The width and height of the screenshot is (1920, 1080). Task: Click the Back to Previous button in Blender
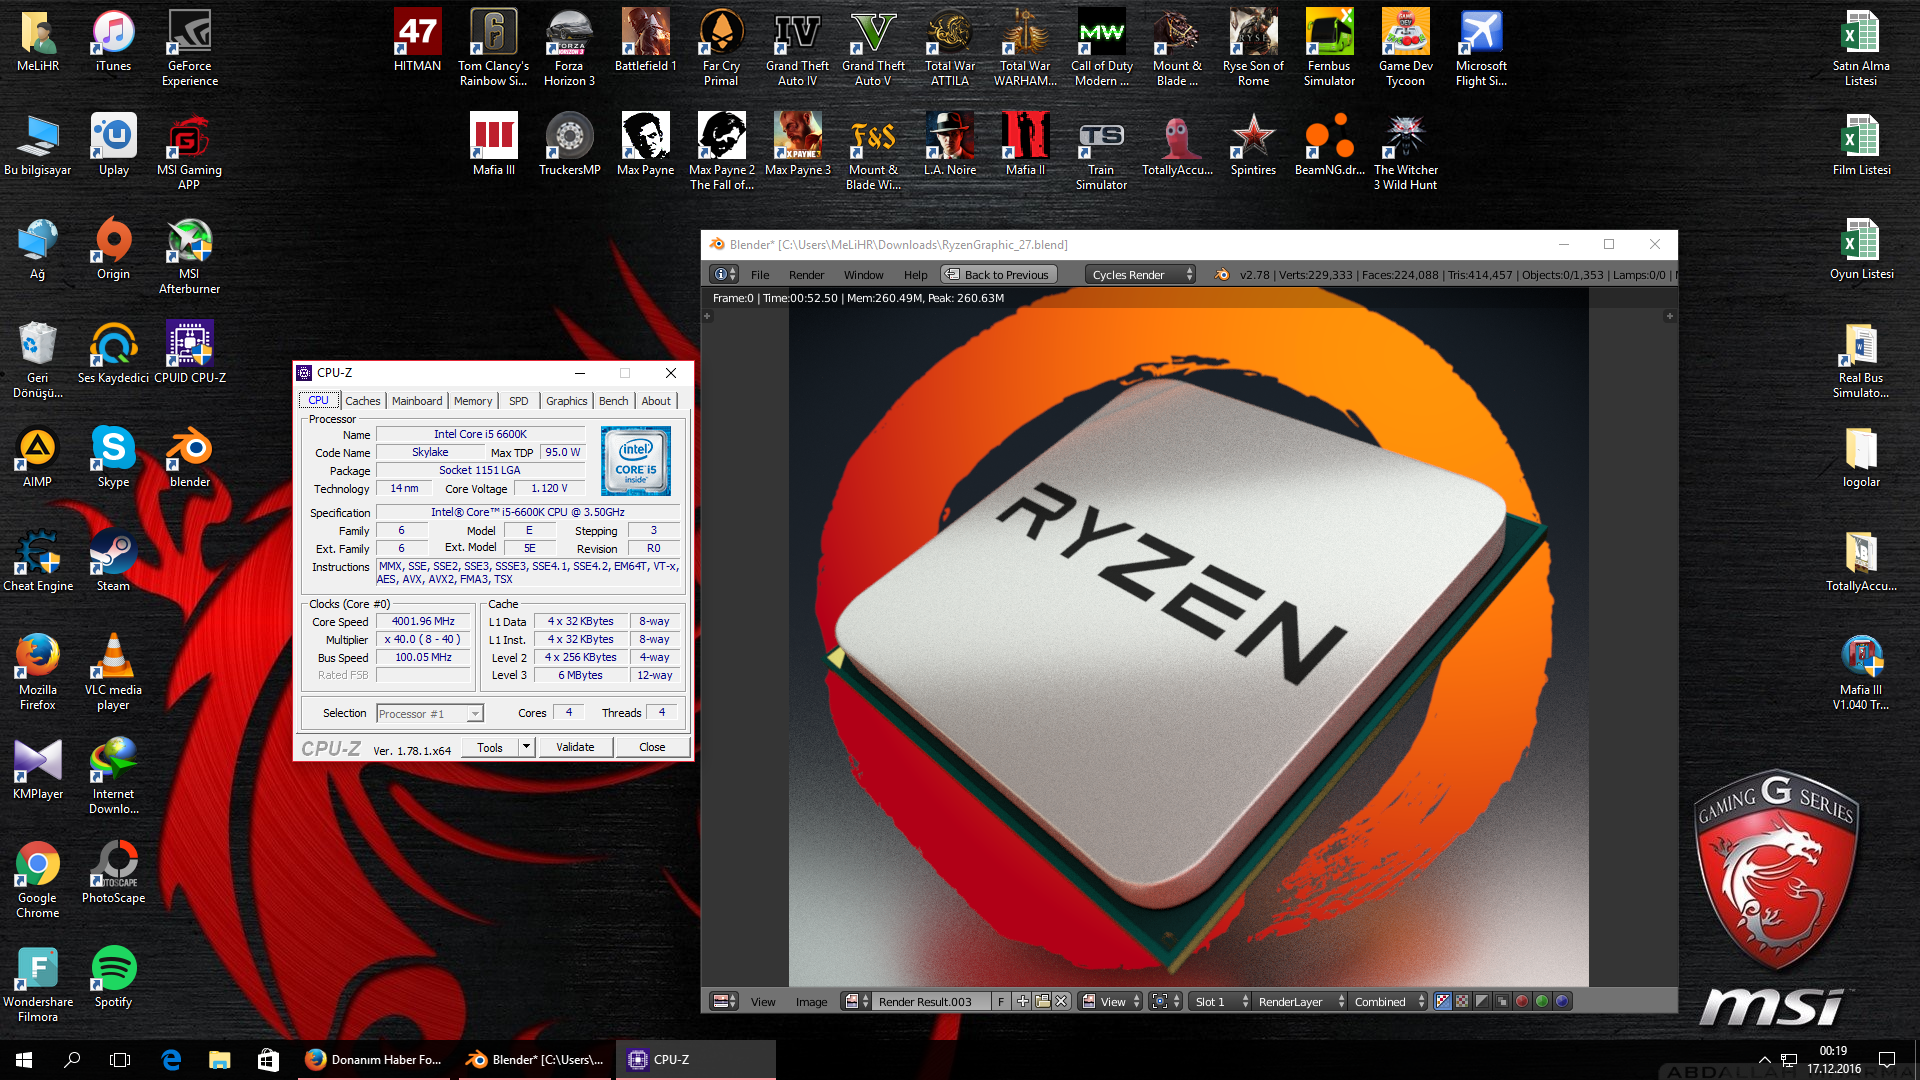point(999,274)
